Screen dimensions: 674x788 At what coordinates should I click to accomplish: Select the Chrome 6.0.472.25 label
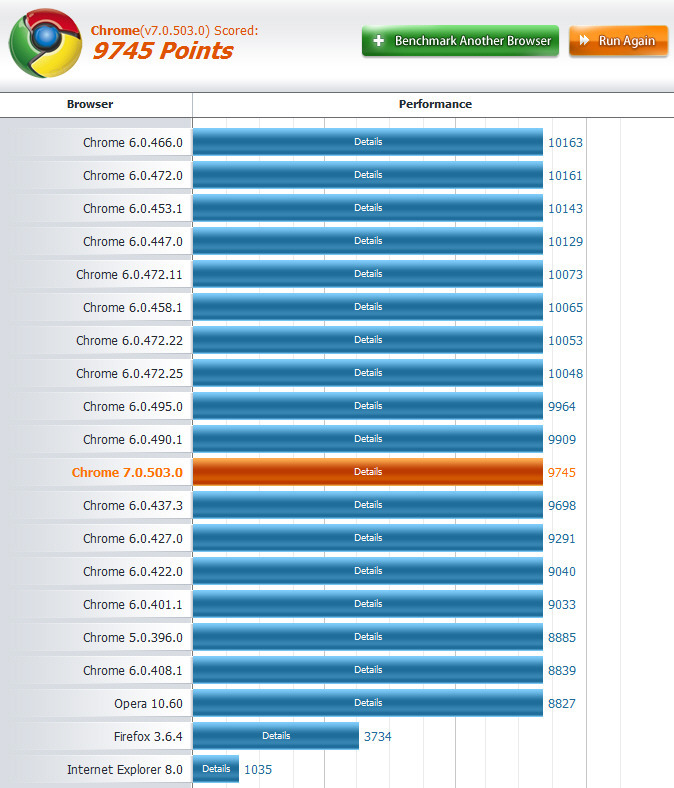coord(129,374)
